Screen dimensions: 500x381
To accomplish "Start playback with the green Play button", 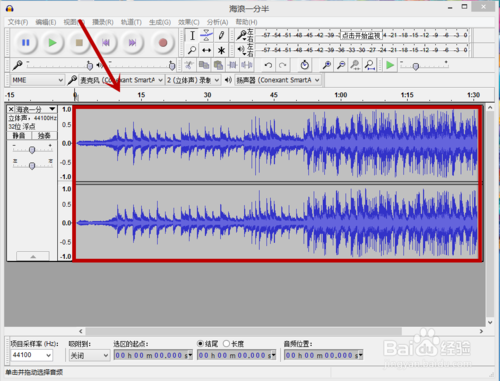I will point(52,43).
